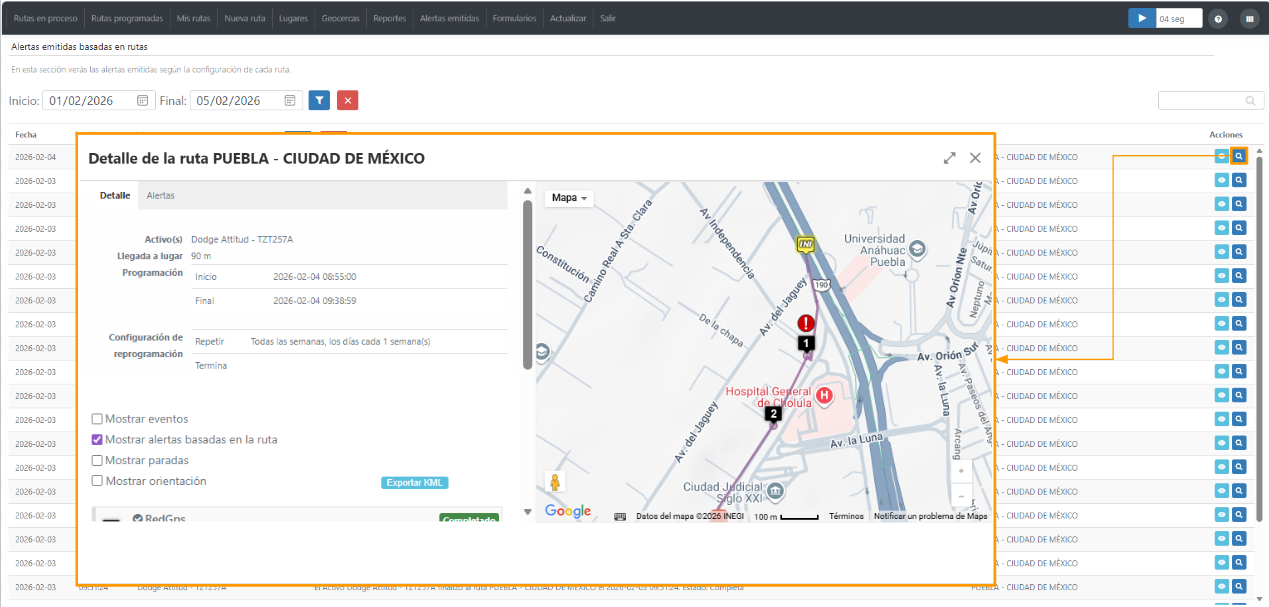Image resolution: width=1269 pixels, height=607 pixels.
Task: Click the yellow INI start marker on map
Action: coord(805,244)
